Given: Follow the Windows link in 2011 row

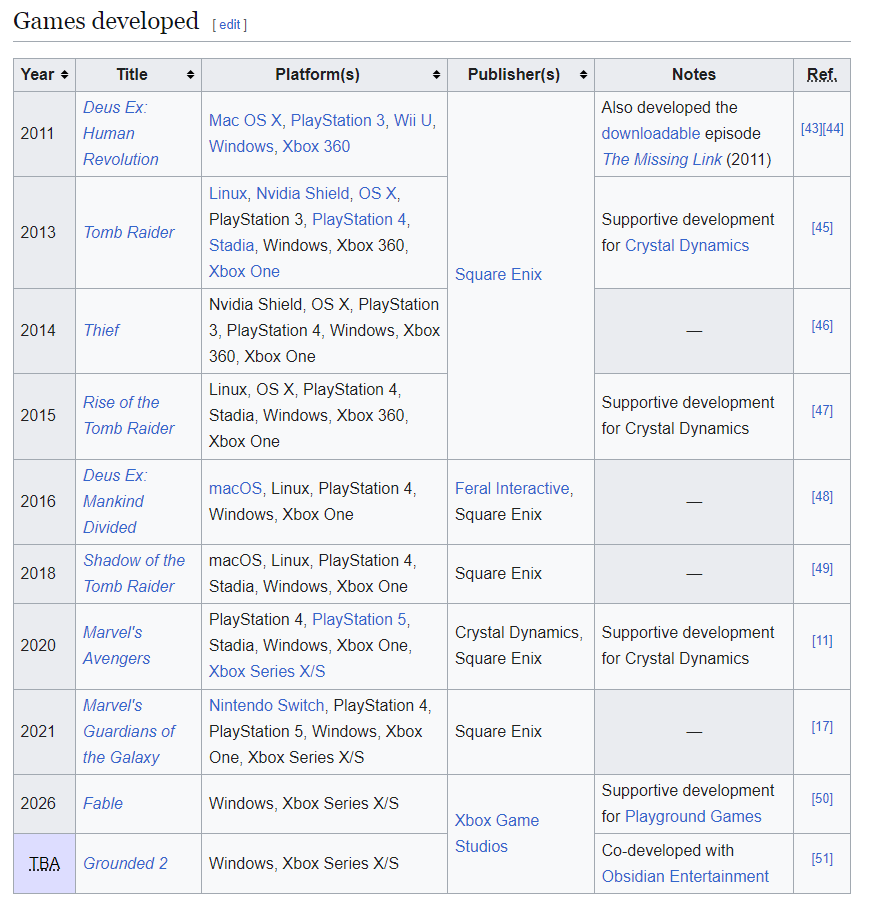Looking at the screenshot, I should pyautogui.click(x=241, y=147).
